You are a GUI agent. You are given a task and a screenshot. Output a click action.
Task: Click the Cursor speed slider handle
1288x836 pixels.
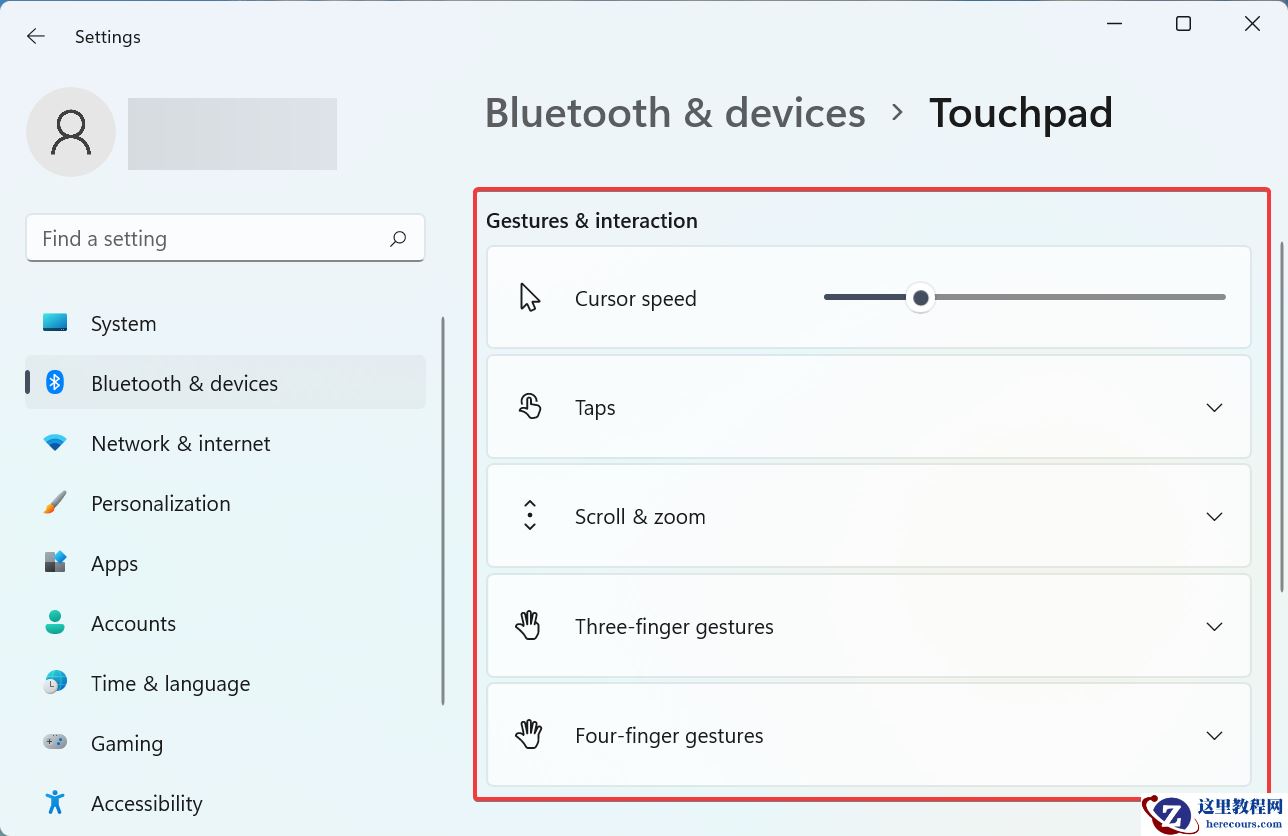click(920, 298)
